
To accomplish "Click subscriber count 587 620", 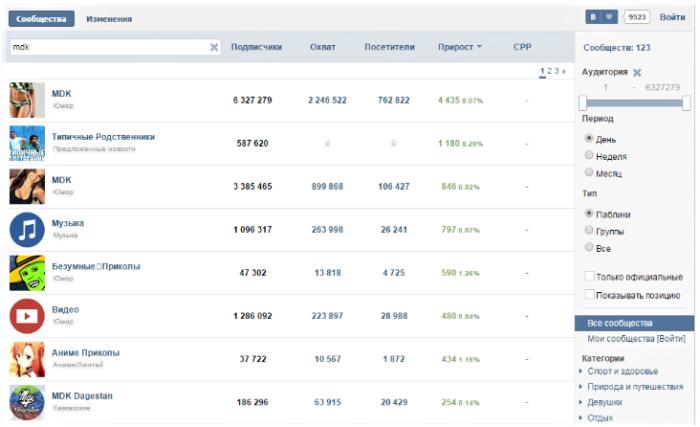I will (x=252, y=143).
